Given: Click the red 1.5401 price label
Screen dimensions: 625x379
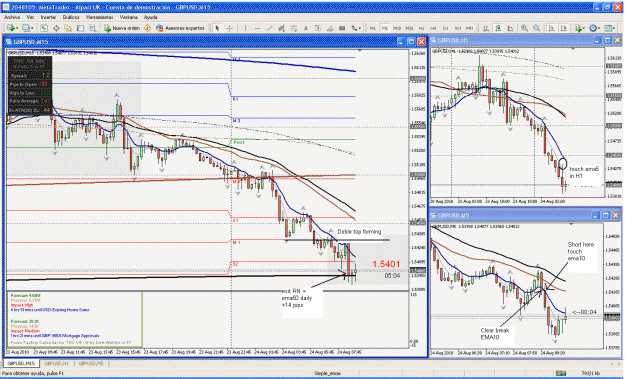Looking at the screenshot, I should (386, 264).
